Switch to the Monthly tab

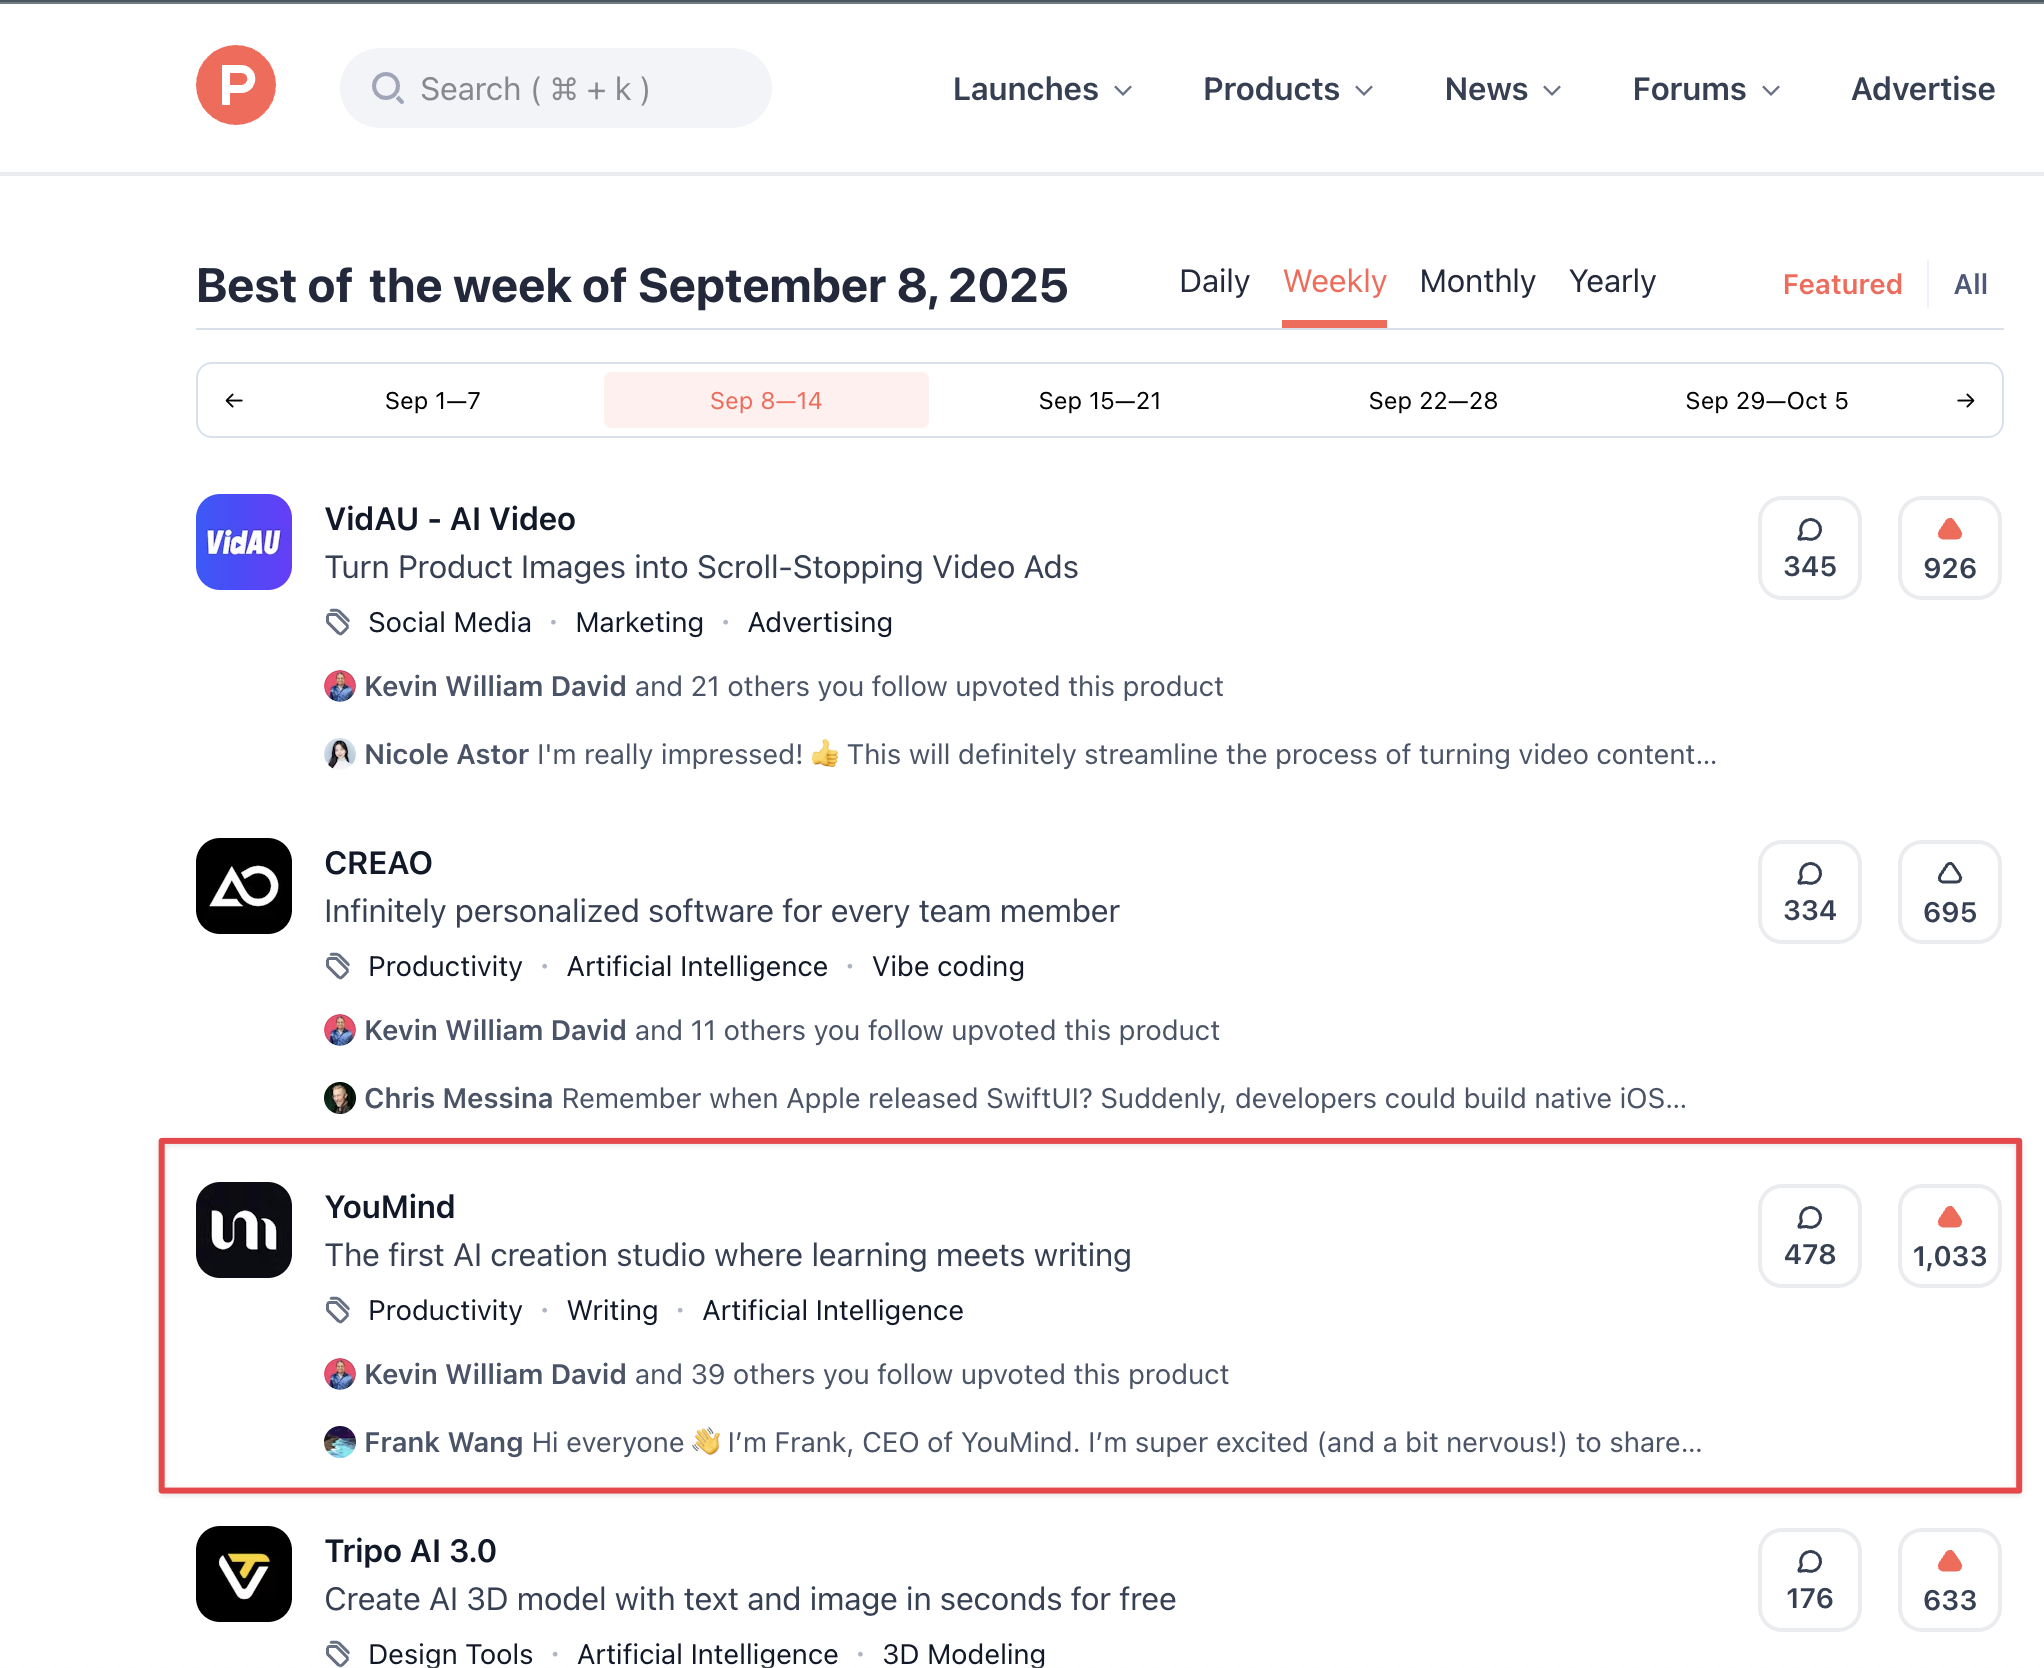click(1477, 282)
